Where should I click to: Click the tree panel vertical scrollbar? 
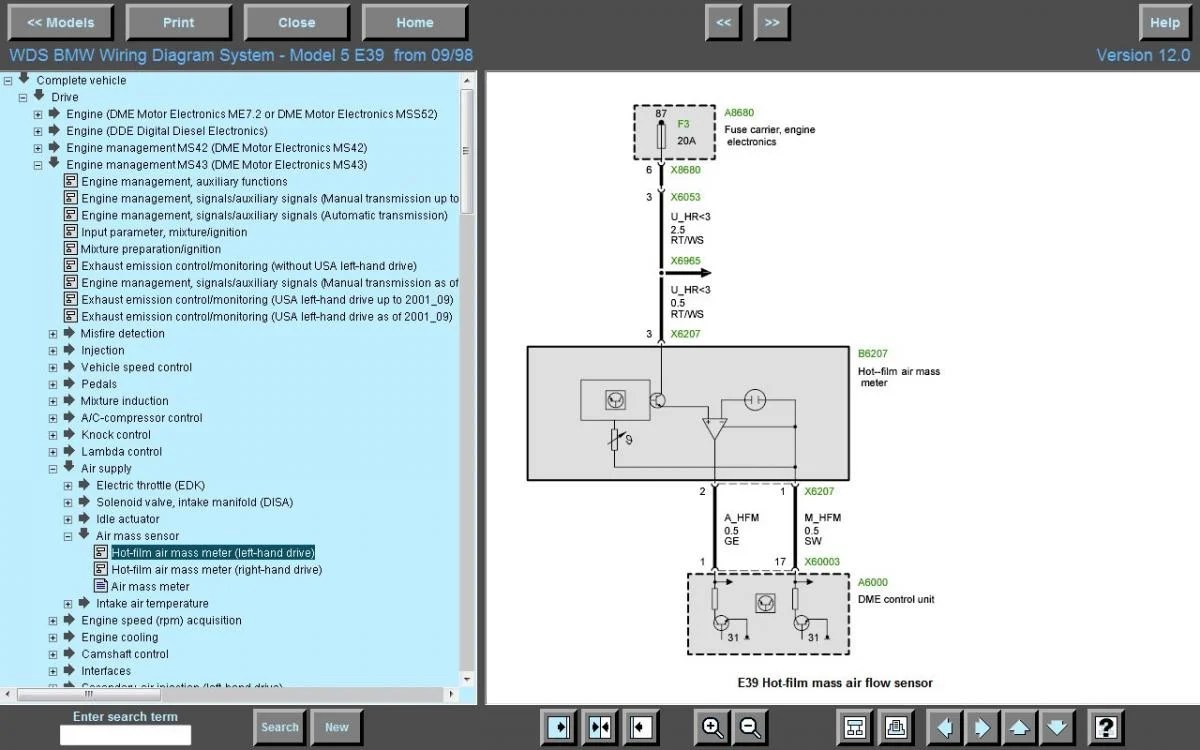point(467,150)
